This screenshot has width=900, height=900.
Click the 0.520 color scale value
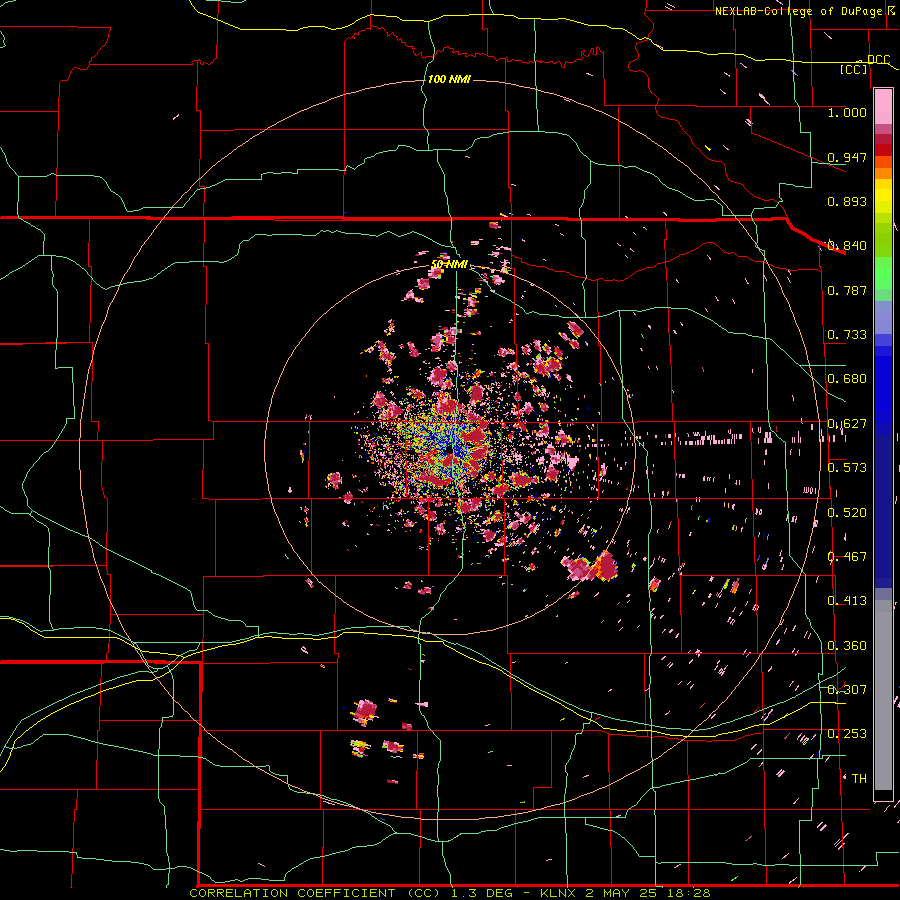click(847, 513)
